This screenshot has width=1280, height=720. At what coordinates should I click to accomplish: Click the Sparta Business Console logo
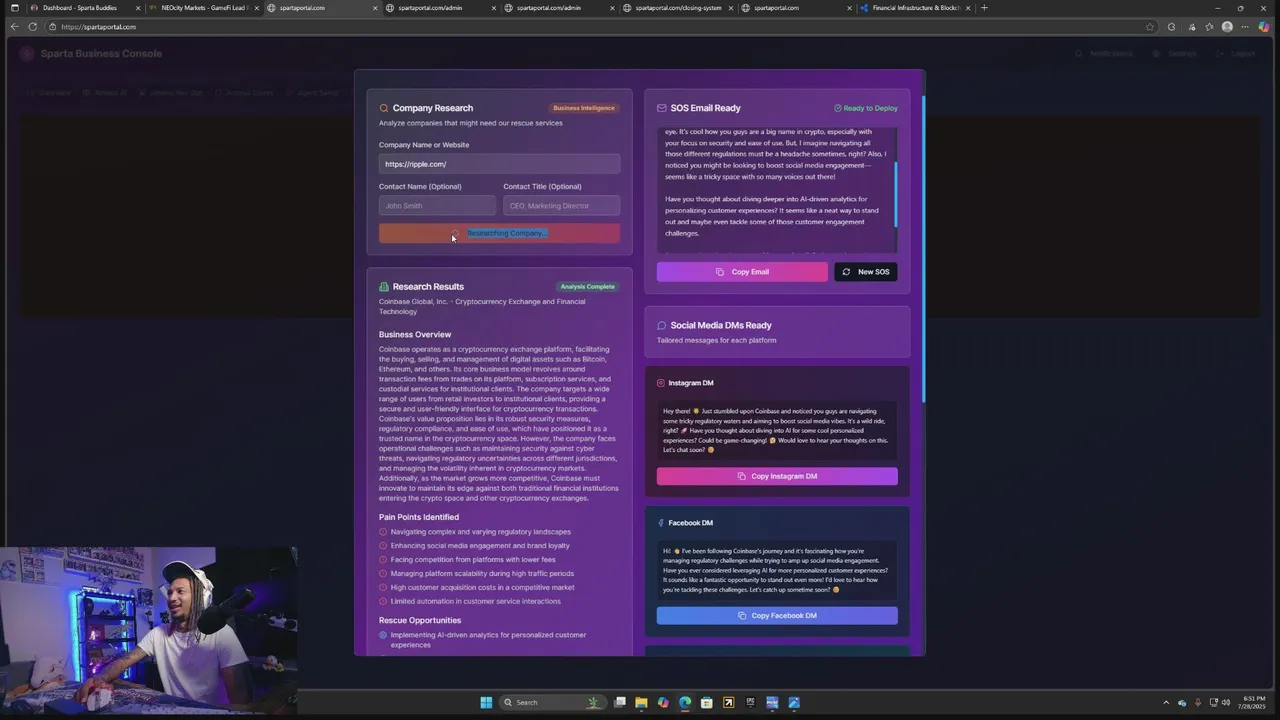tap(27, 54)
